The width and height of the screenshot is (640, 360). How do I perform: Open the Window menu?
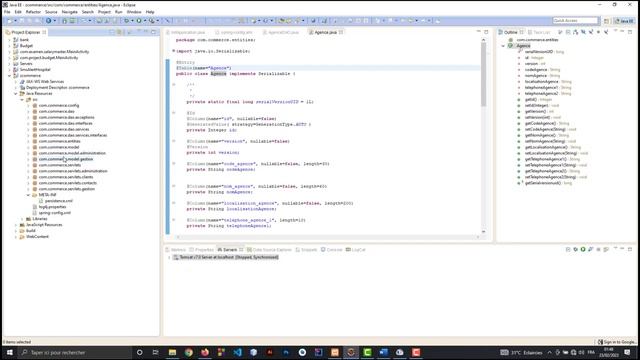[133, 12]
